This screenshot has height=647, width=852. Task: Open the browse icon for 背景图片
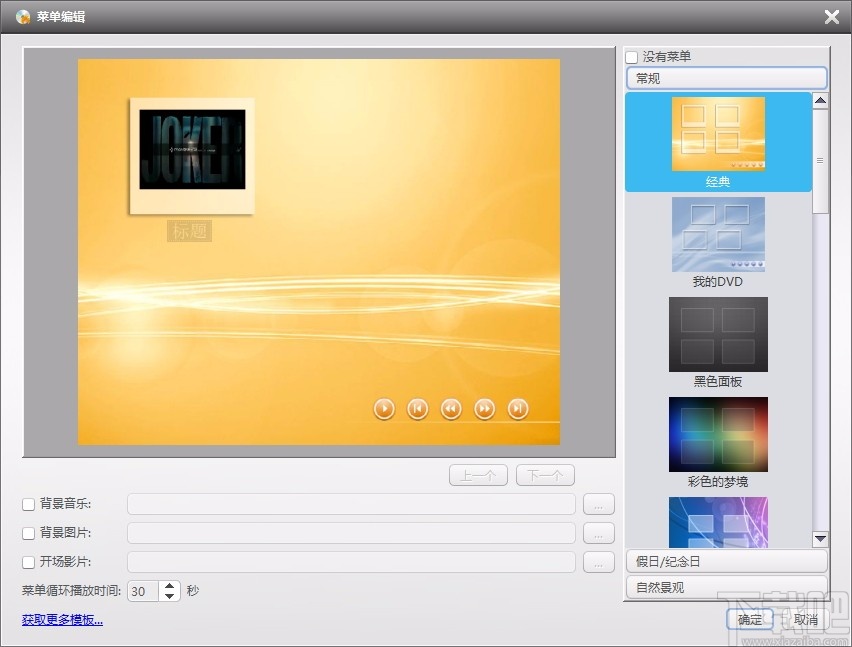coord(598,533)
